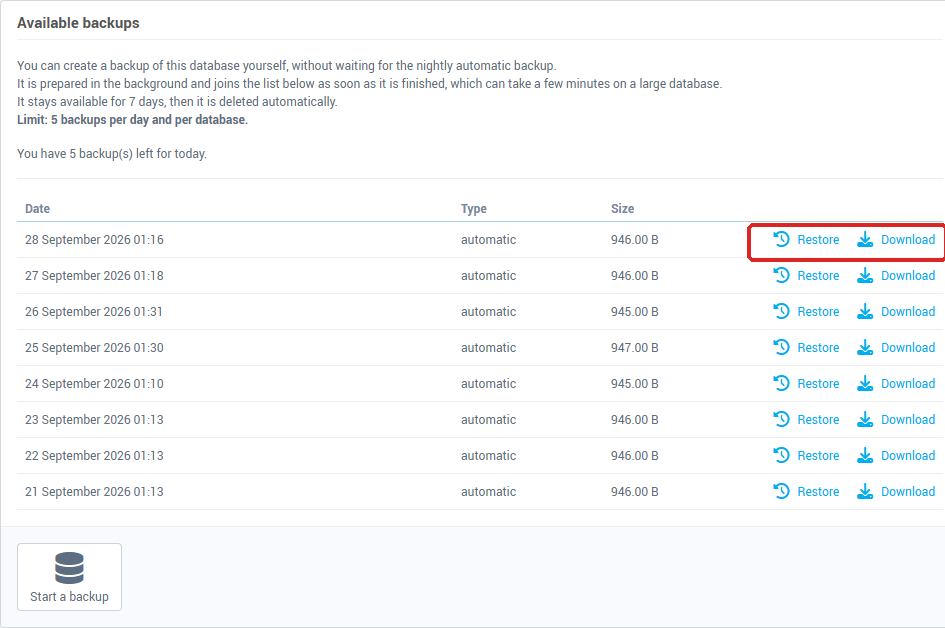This screenshot has width=945, height=628.
Task: Click download icon for 25 September backup
Action: pos(865,347)
